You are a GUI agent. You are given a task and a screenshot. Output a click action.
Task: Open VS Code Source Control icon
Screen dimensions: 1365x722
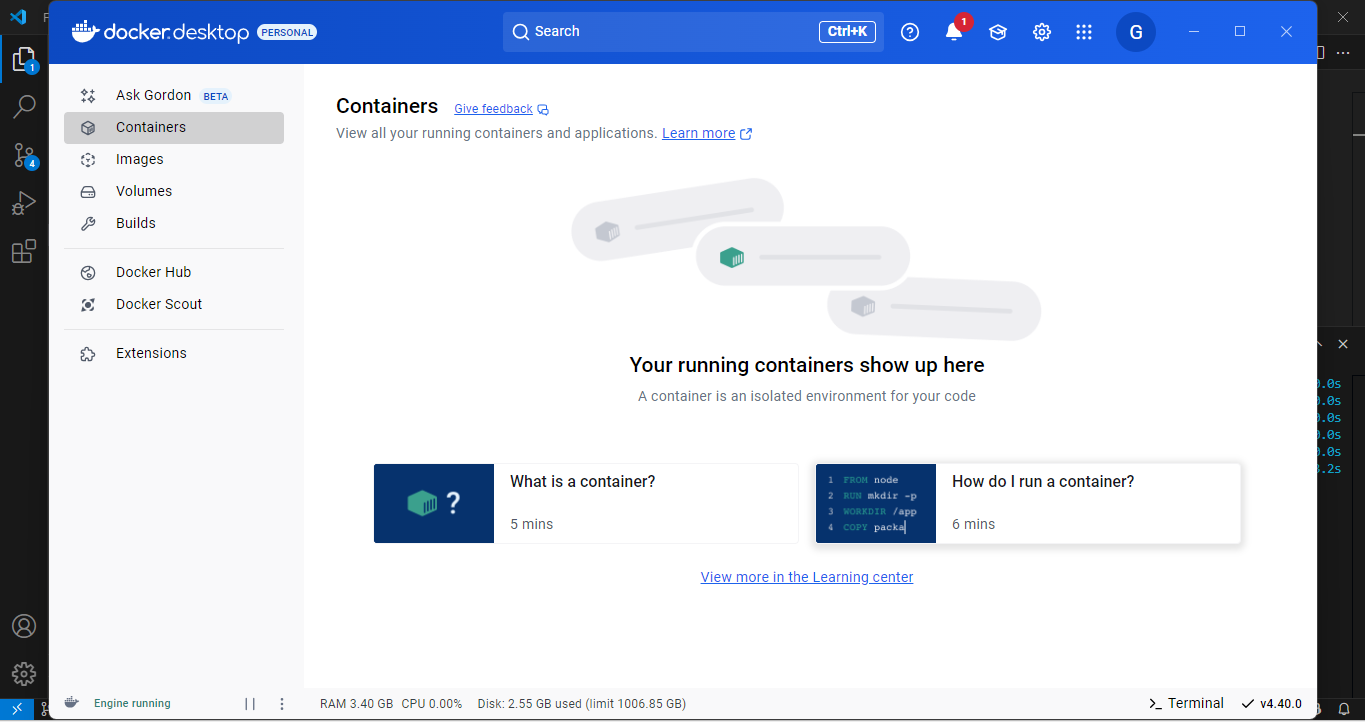pyautogui.click(x=24, y=155)
